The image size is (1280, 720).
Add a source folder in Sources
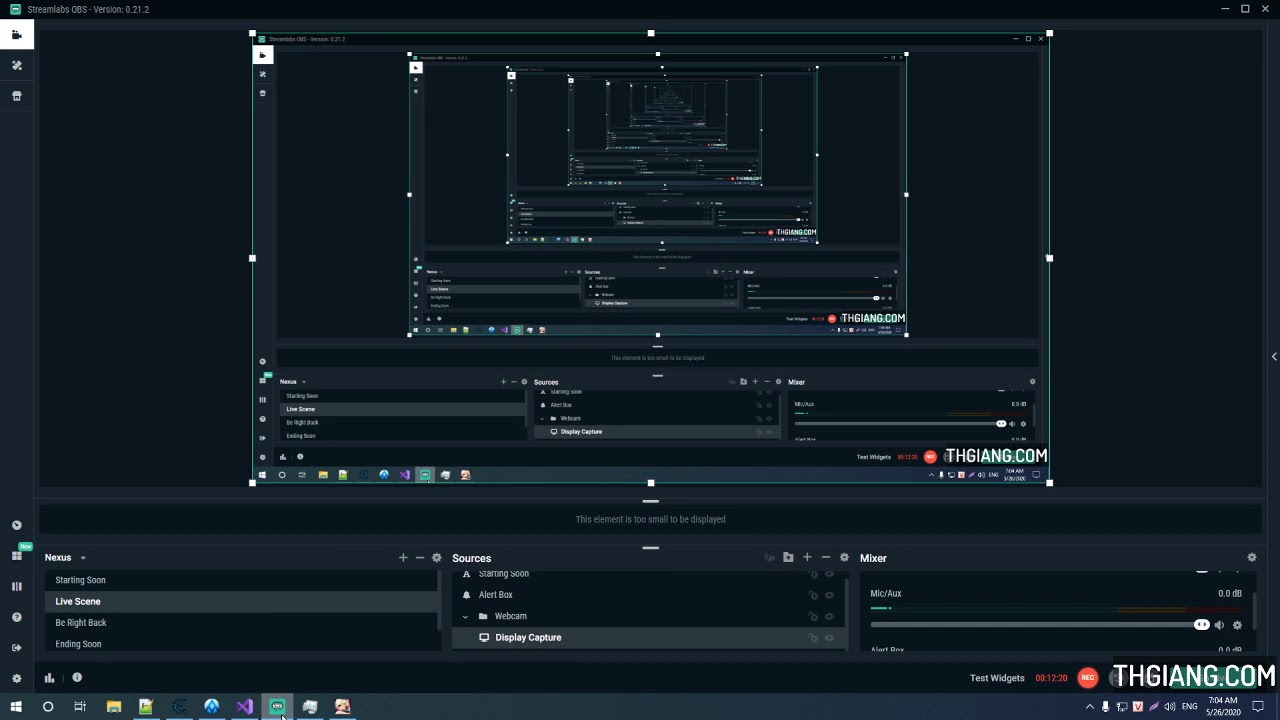pos(788,558)
